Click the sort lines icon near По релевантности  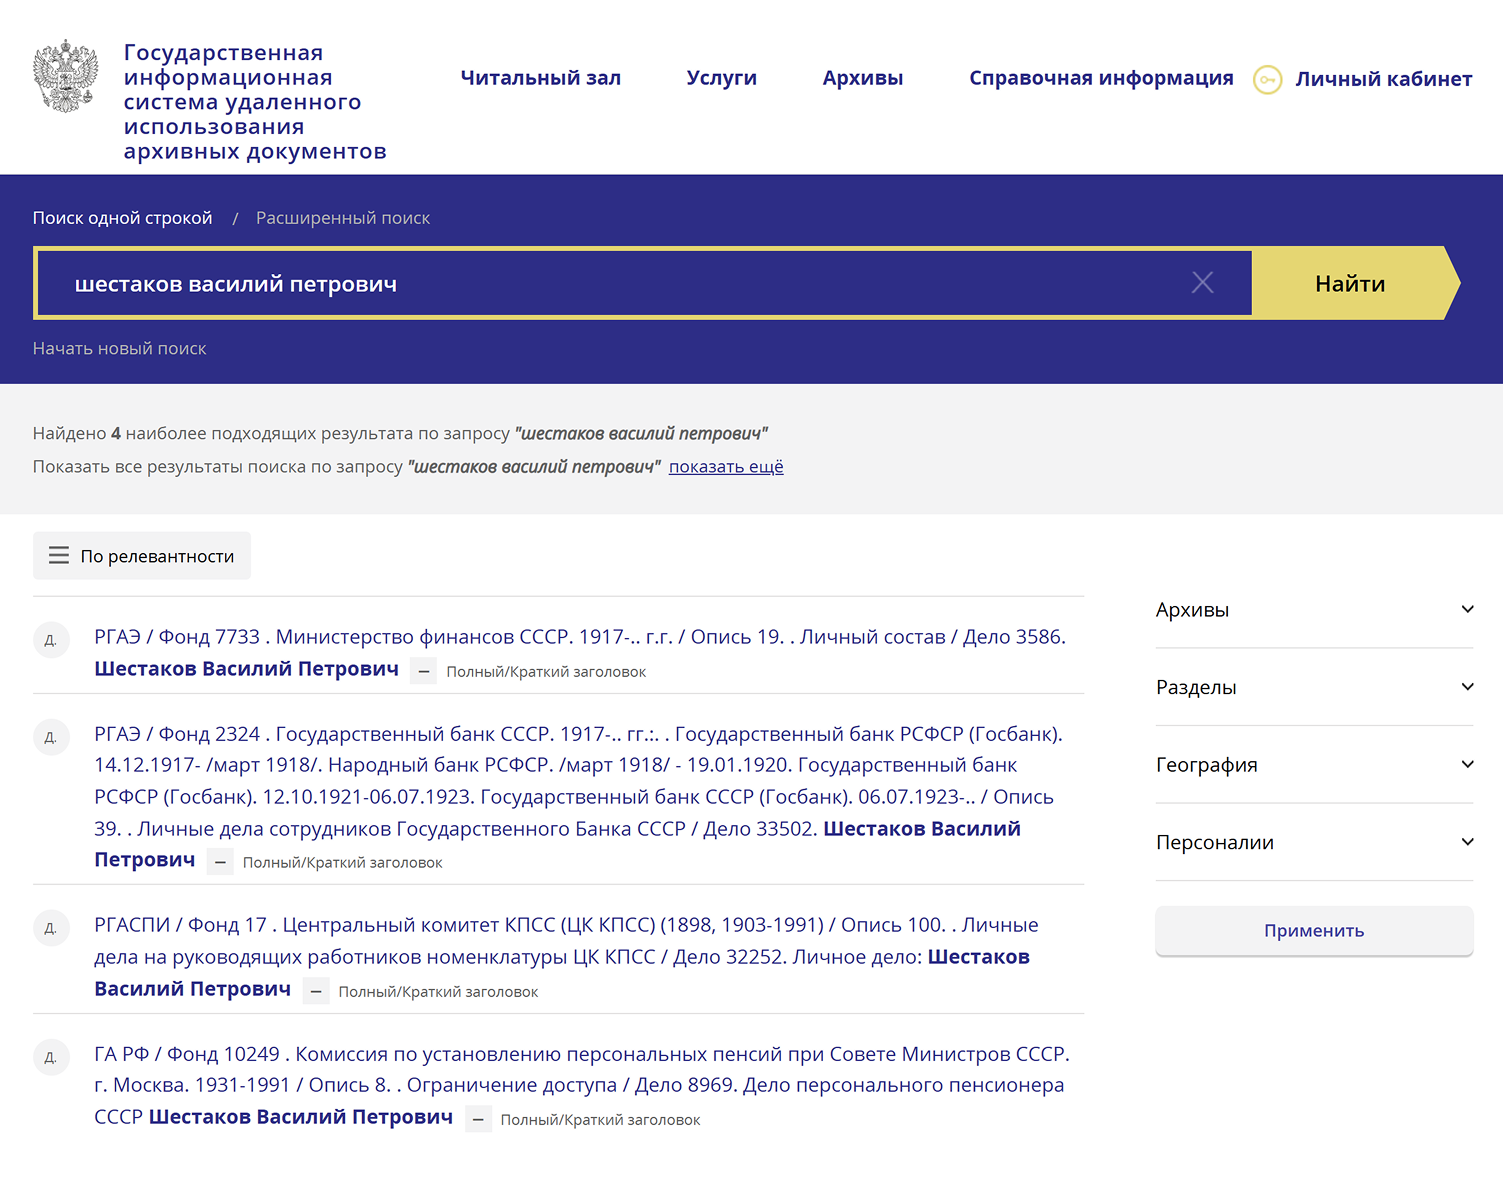point(58,555)
